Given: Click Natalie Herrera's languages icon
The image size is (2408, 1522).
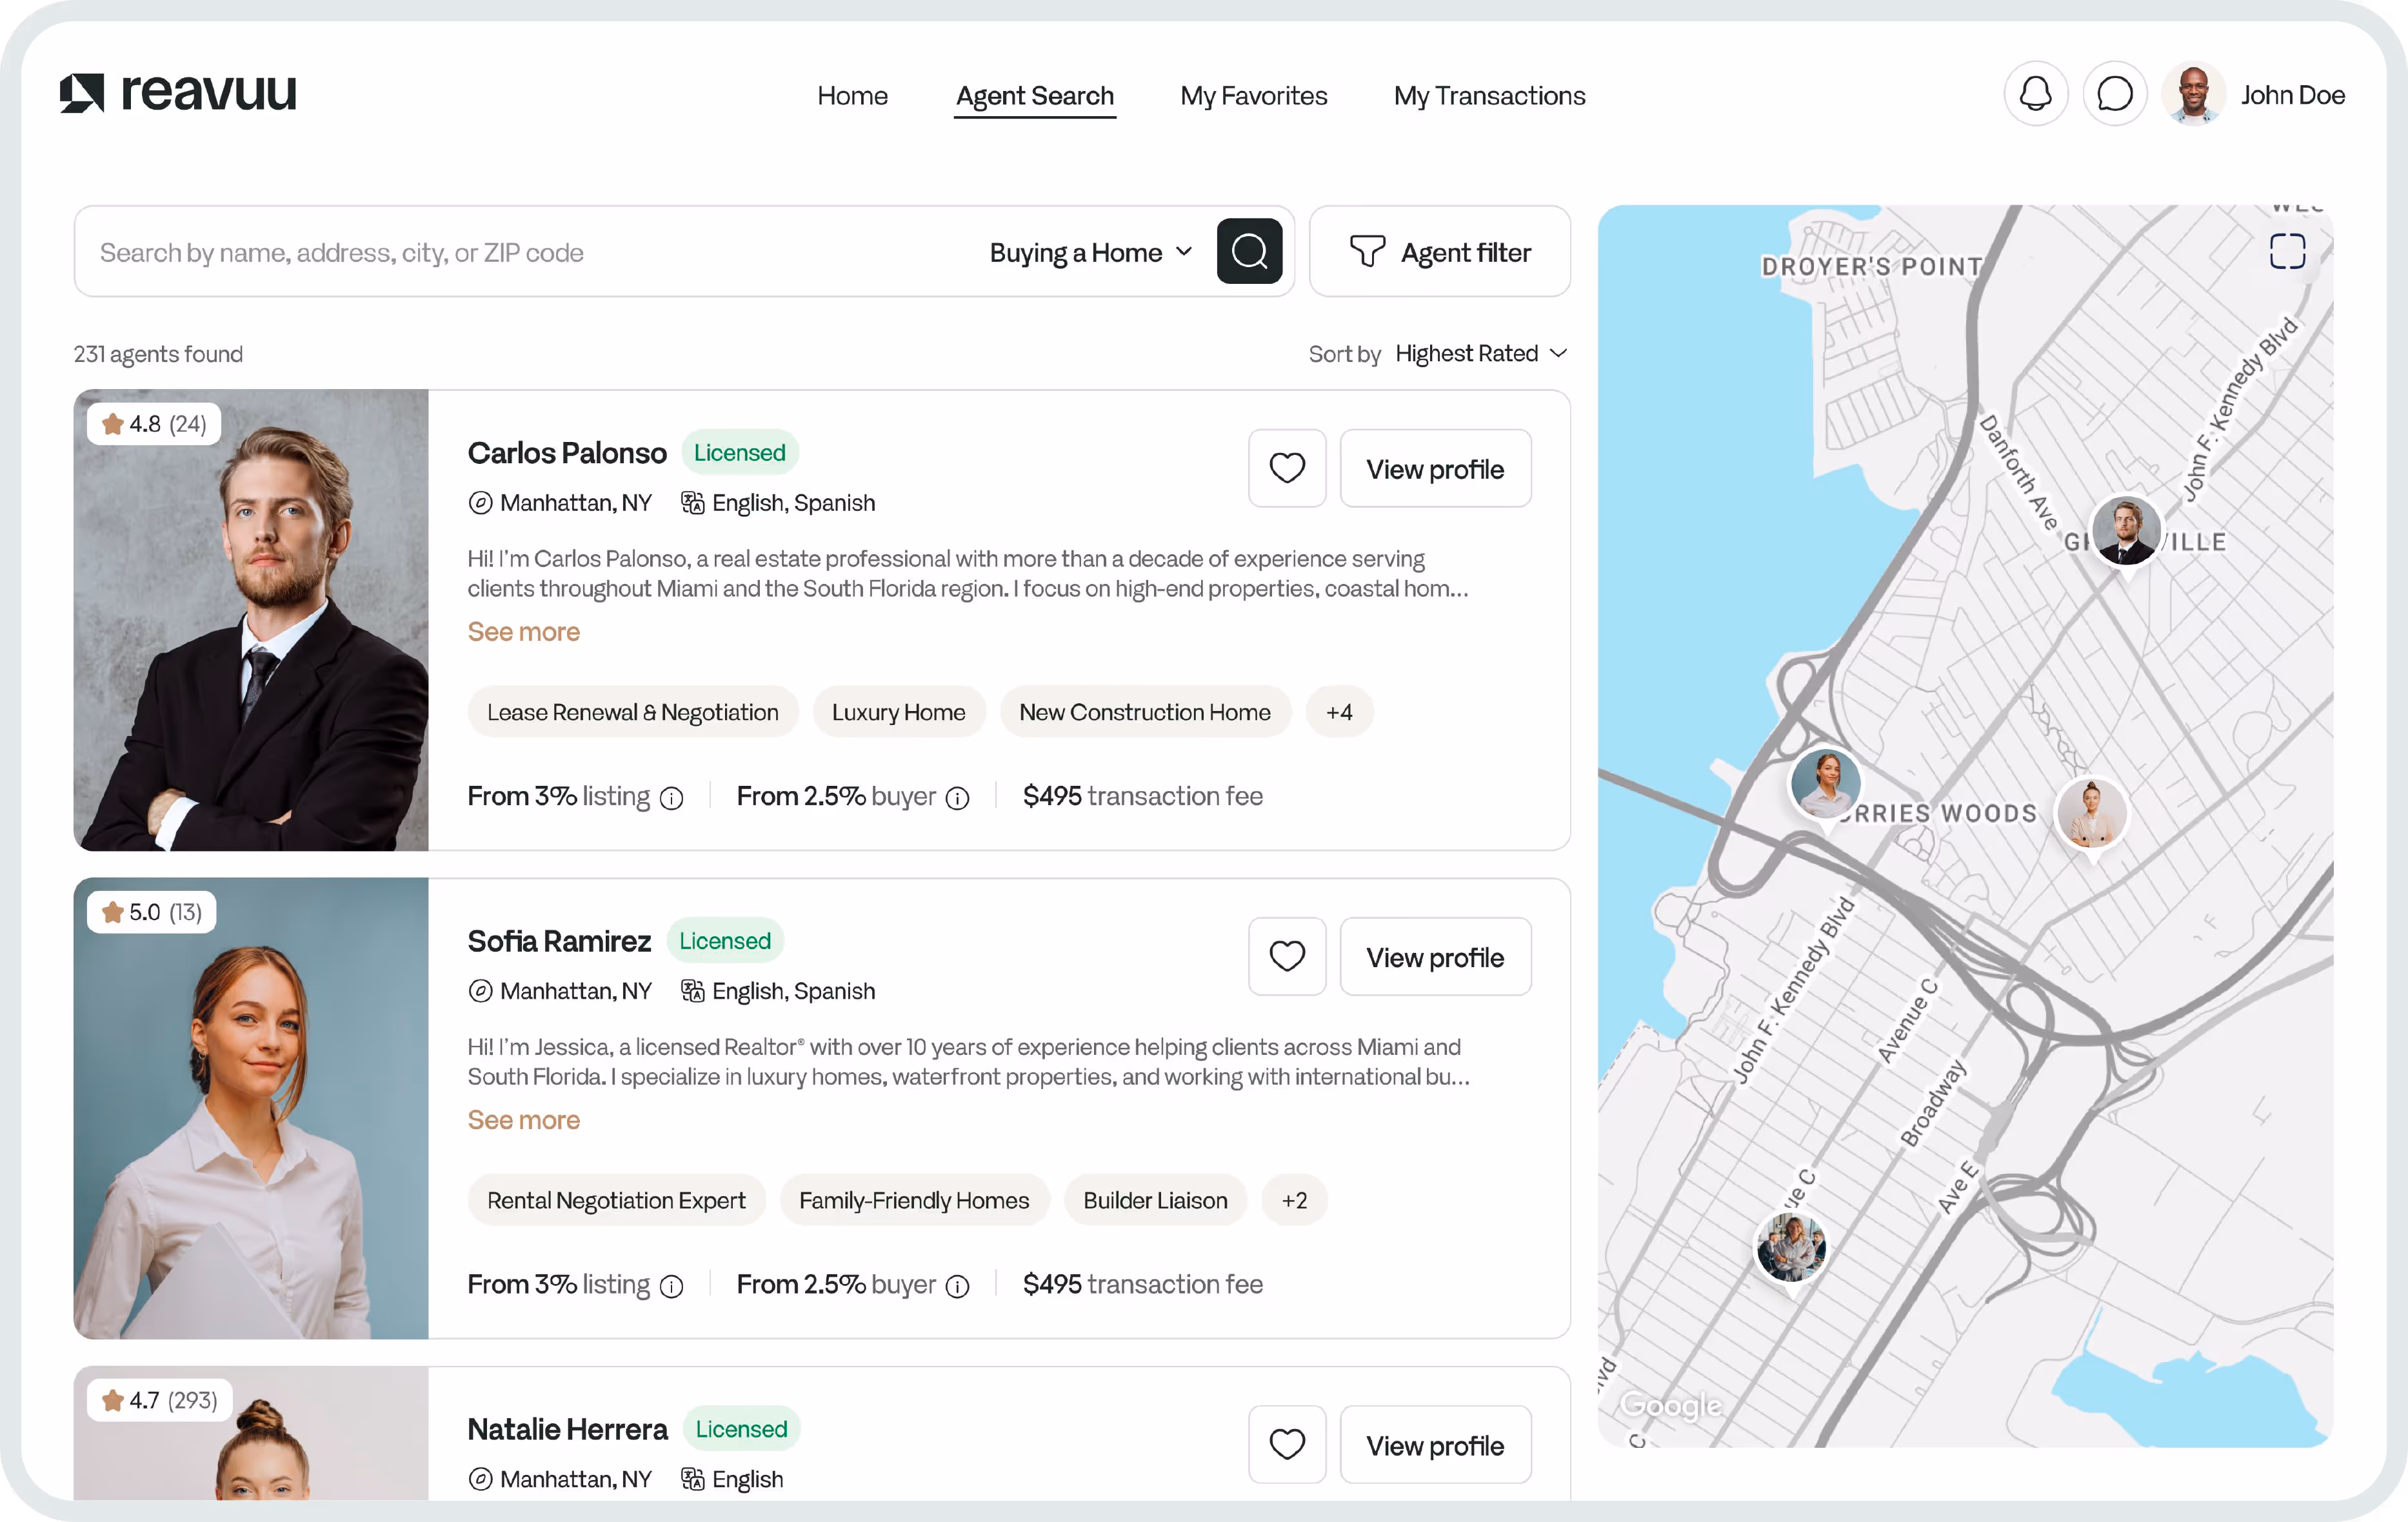Looking at the screenshot, I should 692,1479.
